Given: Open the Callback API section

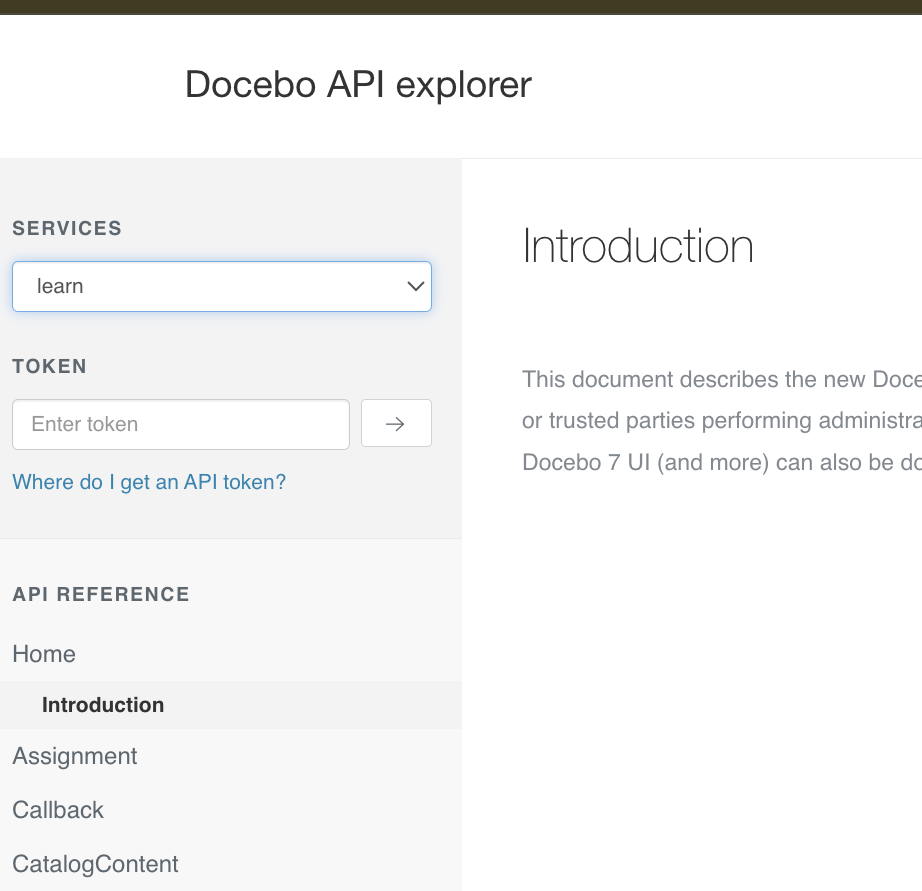Looking at the screenshot, I should (58, 810).
